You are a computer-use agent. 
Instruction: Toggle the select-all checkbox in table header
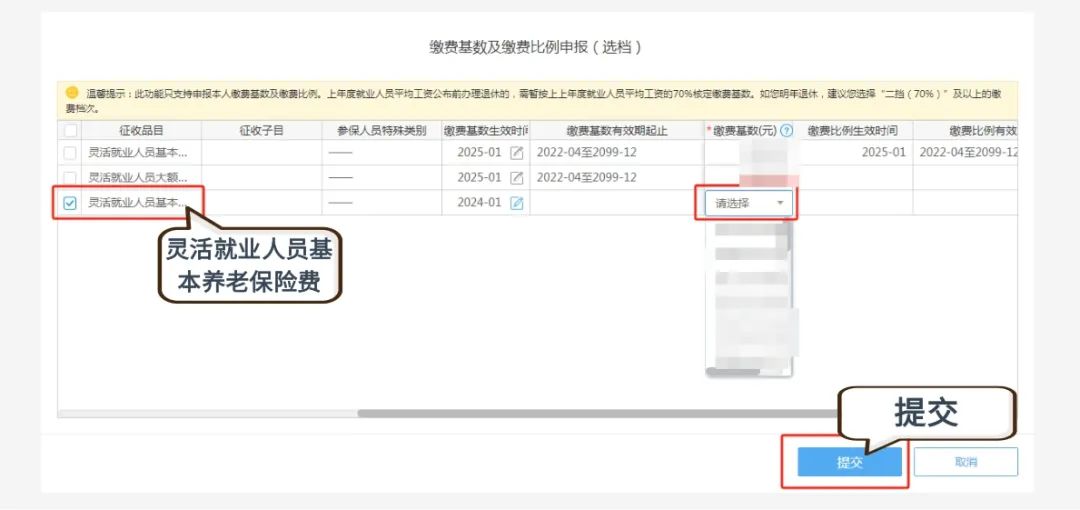pyautogui.click(x=70, y=131)
